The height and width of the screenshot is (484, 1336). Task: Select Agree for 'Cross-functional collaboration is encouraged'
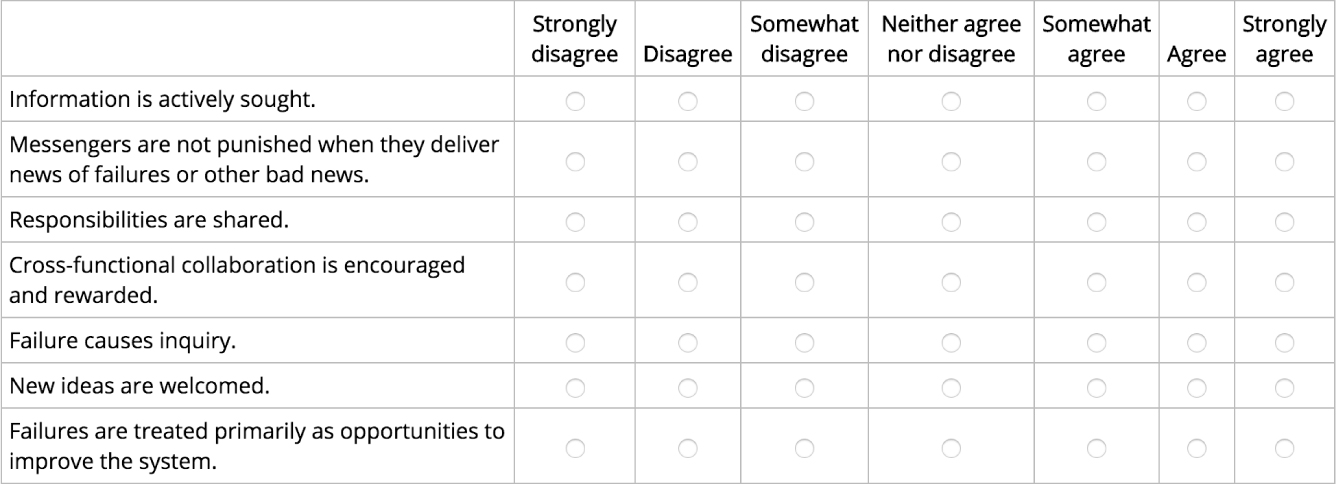(1196, 282)
